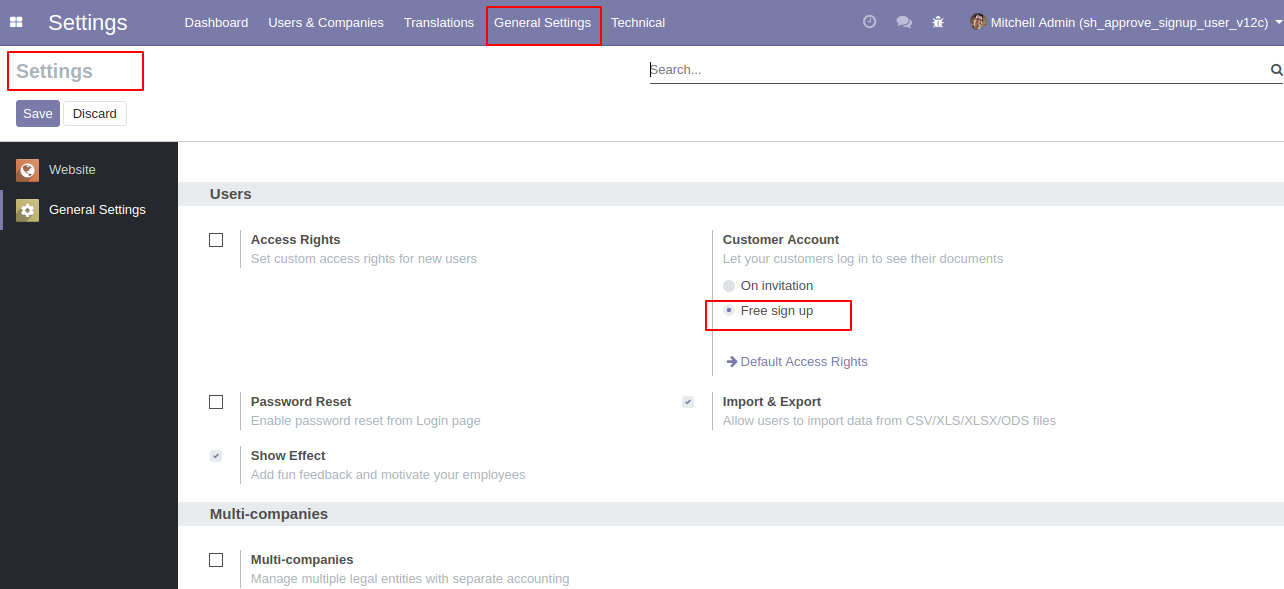
Task: Click the Website sidebar icon
Action: tap(27, 170)
